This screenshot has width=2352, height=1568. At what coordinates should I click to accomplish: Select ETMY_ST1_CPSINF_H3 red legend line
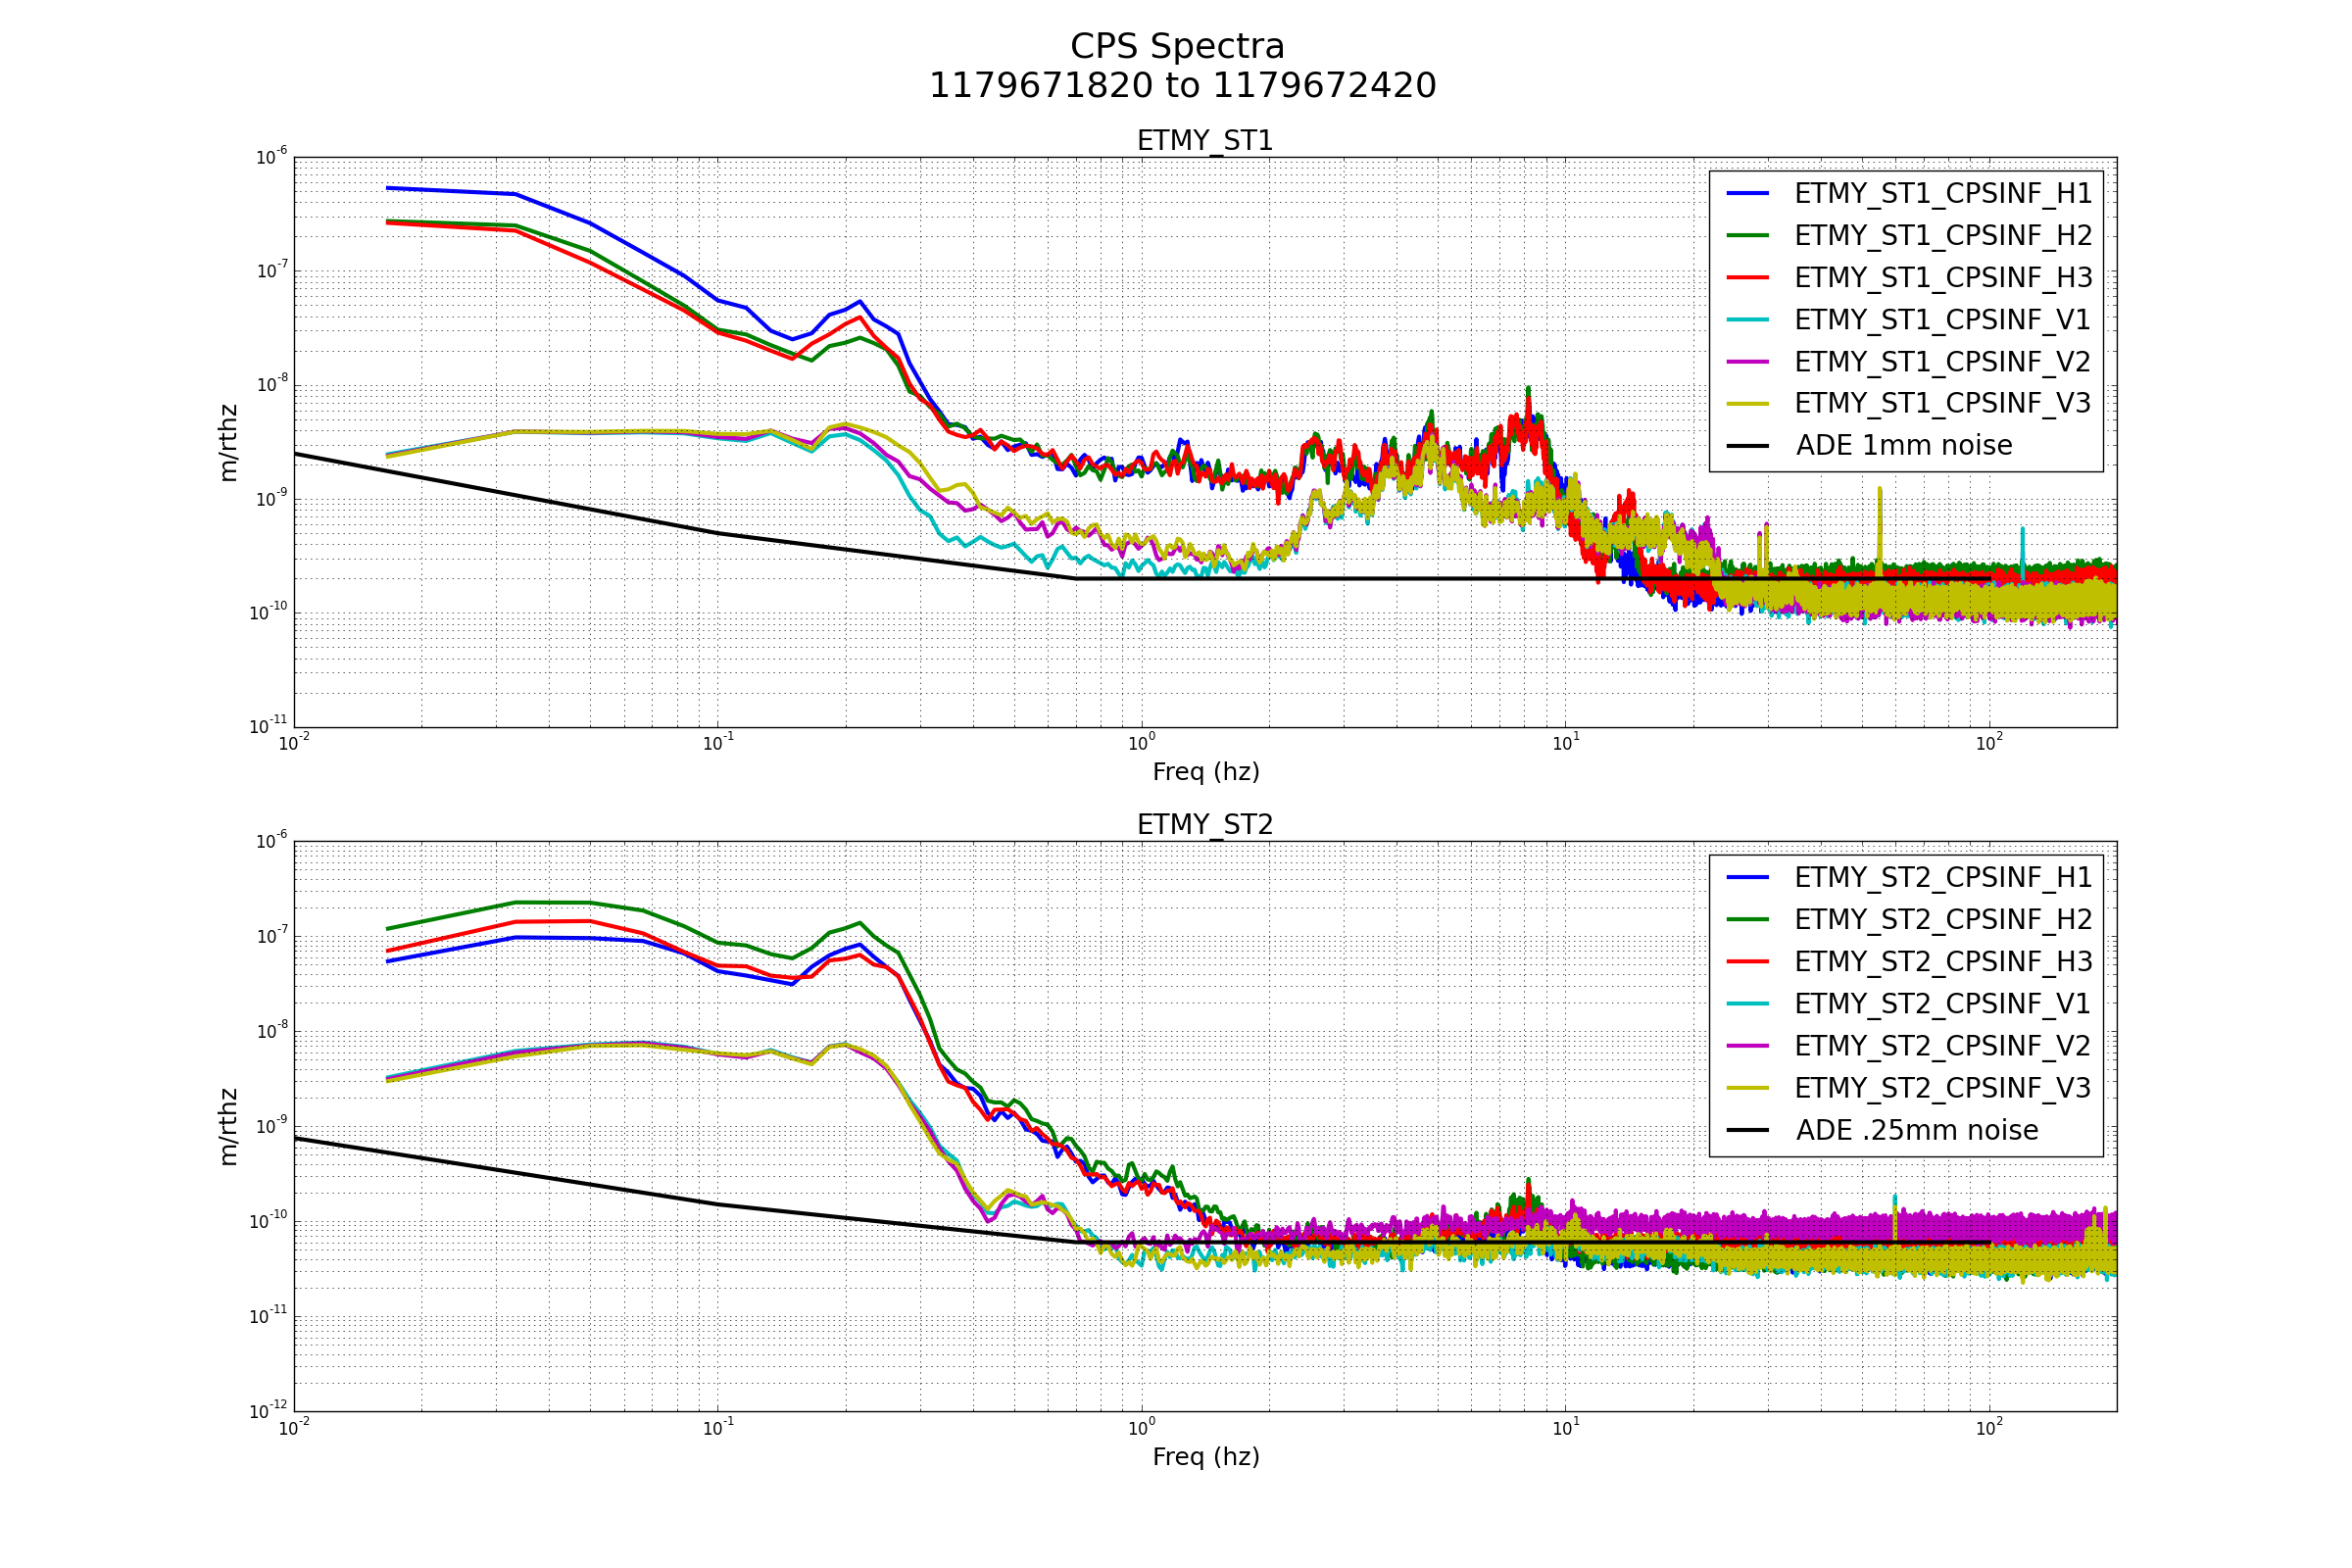pos(1748,278)
